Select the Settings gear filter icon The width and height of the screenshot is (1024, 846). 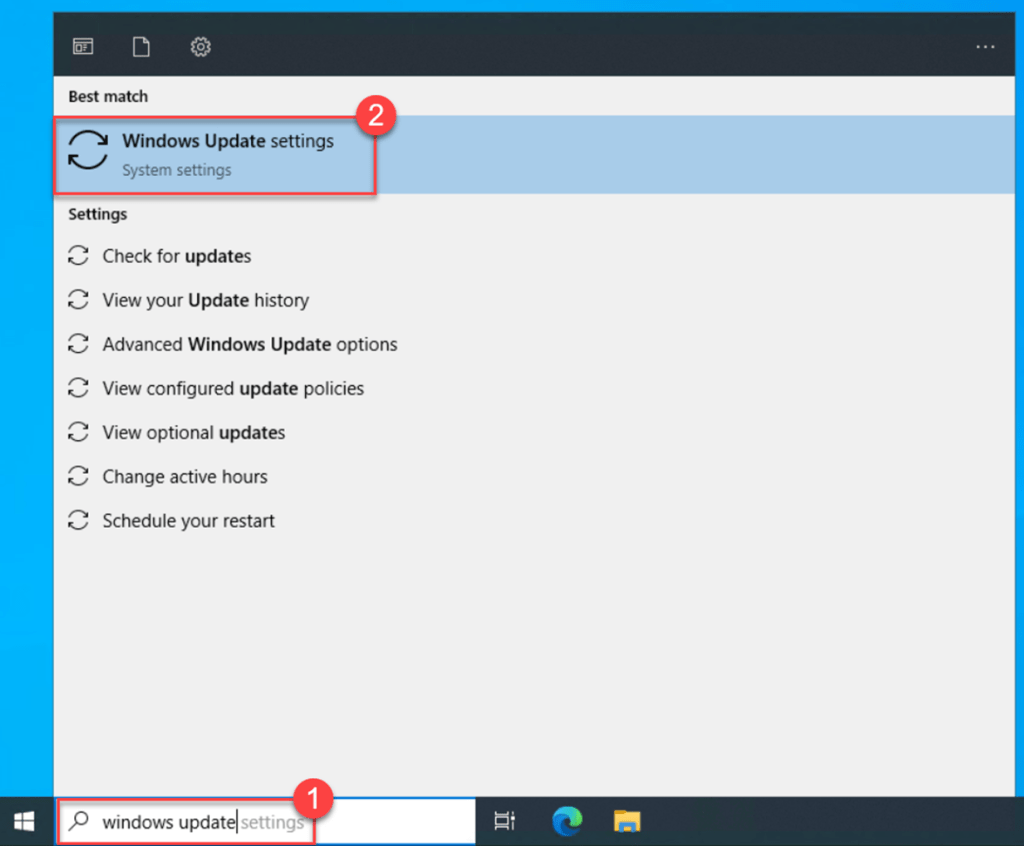200,47
